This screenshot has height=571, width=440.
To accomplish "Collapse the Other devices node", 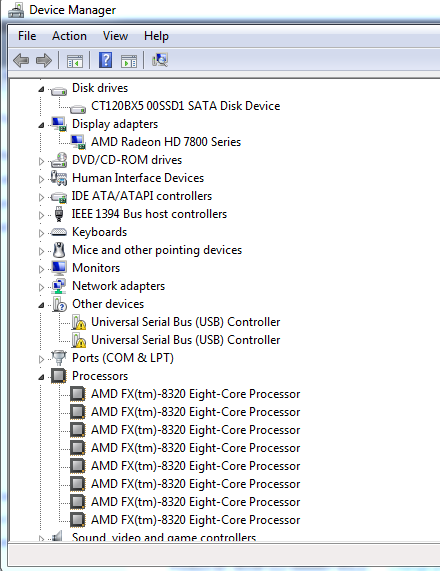I will point(41,305).
